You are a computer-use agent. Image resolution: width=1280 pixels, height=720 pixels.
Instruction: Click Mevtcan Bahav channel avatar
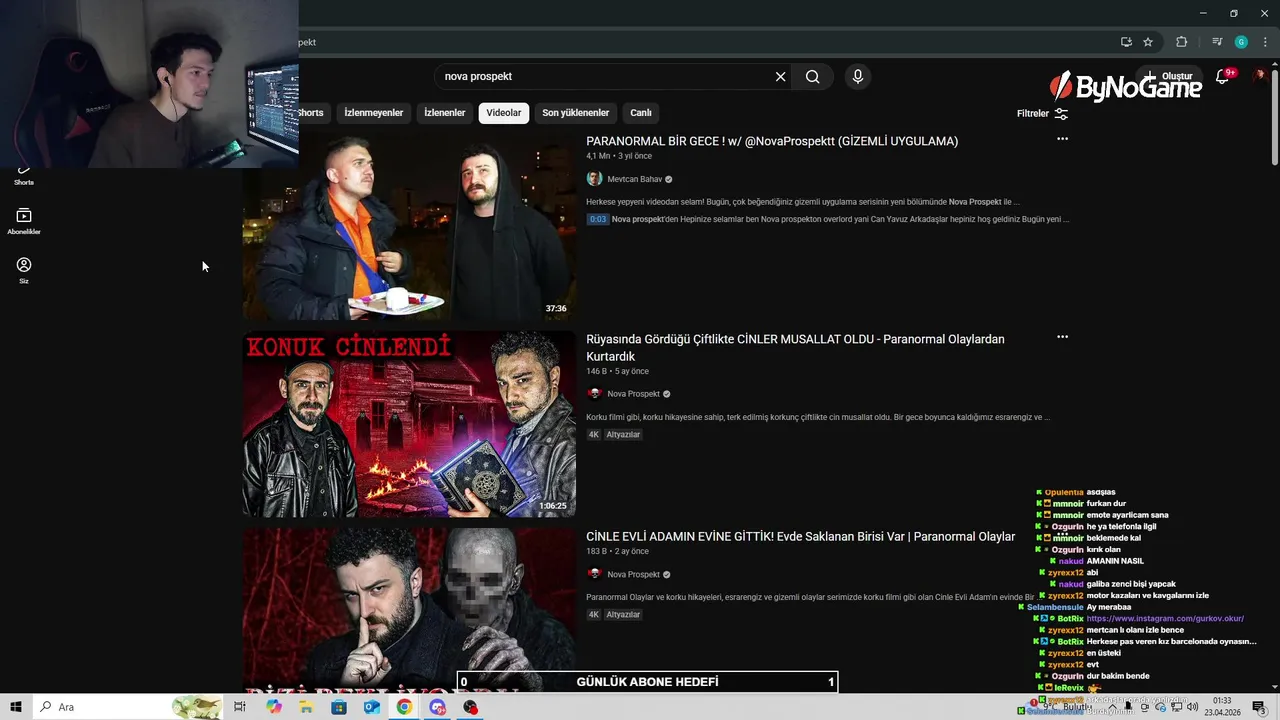(x=594, y=179)
